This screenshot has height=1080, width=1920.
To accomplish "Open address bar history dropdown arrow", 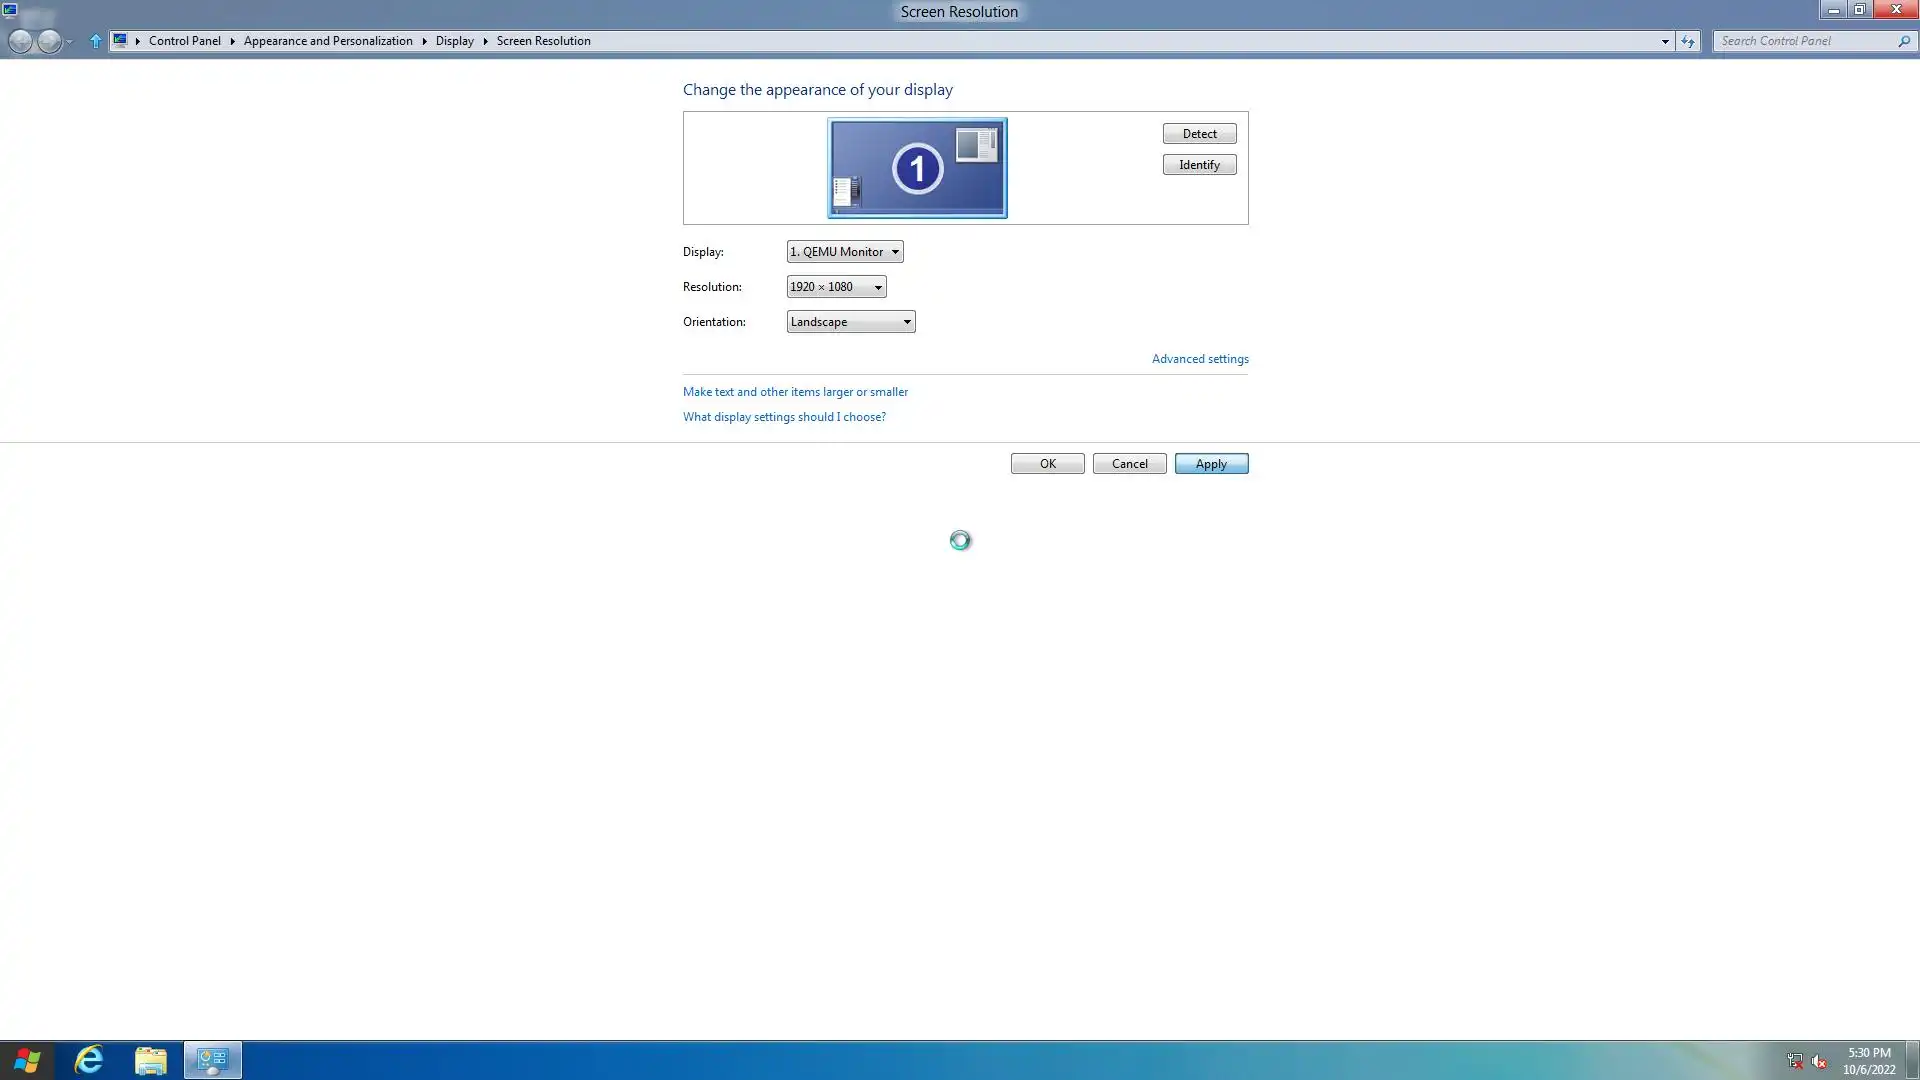I will click(1665, 41).
